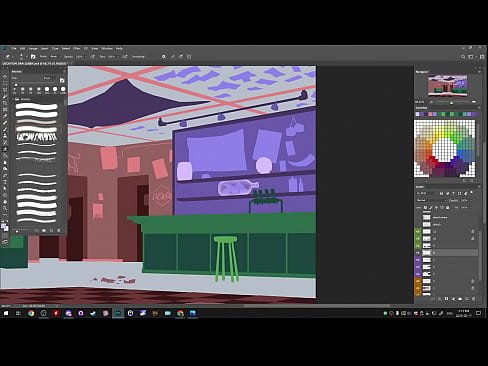Select the sketch layer by its name
The width and height of the screenshot is (488, 366).
pos(437,224)
